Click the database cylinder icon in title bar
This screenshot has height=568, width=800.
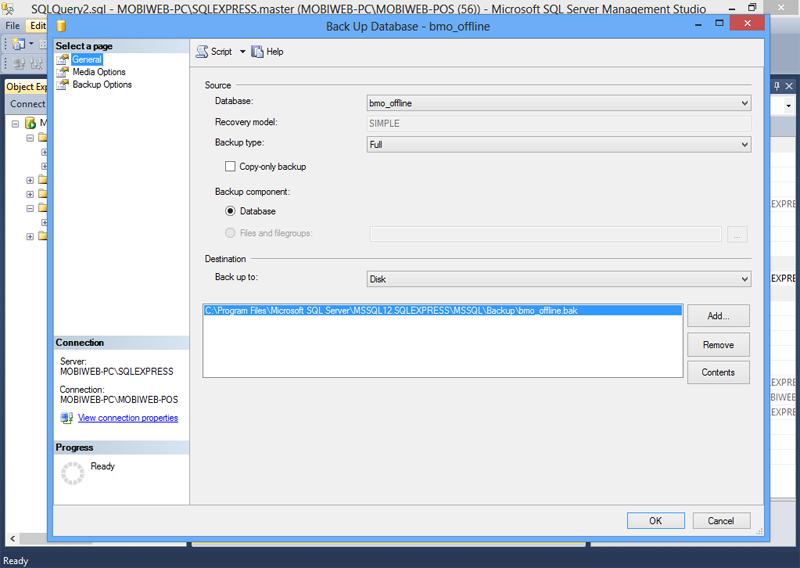pyautogui.click(x=61, y=26)
